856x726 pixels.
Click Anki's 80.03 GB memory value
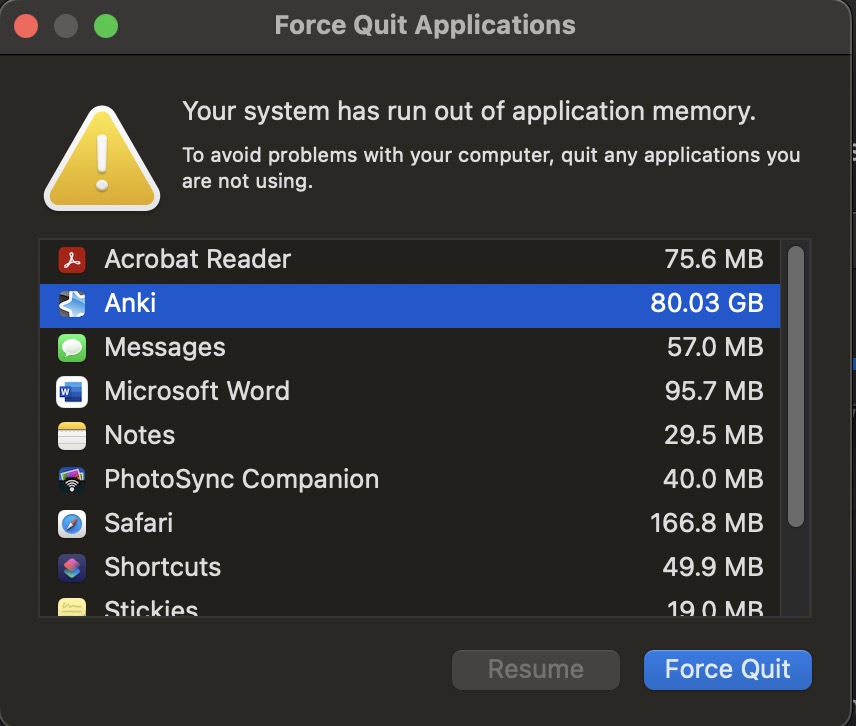(706, 304)
